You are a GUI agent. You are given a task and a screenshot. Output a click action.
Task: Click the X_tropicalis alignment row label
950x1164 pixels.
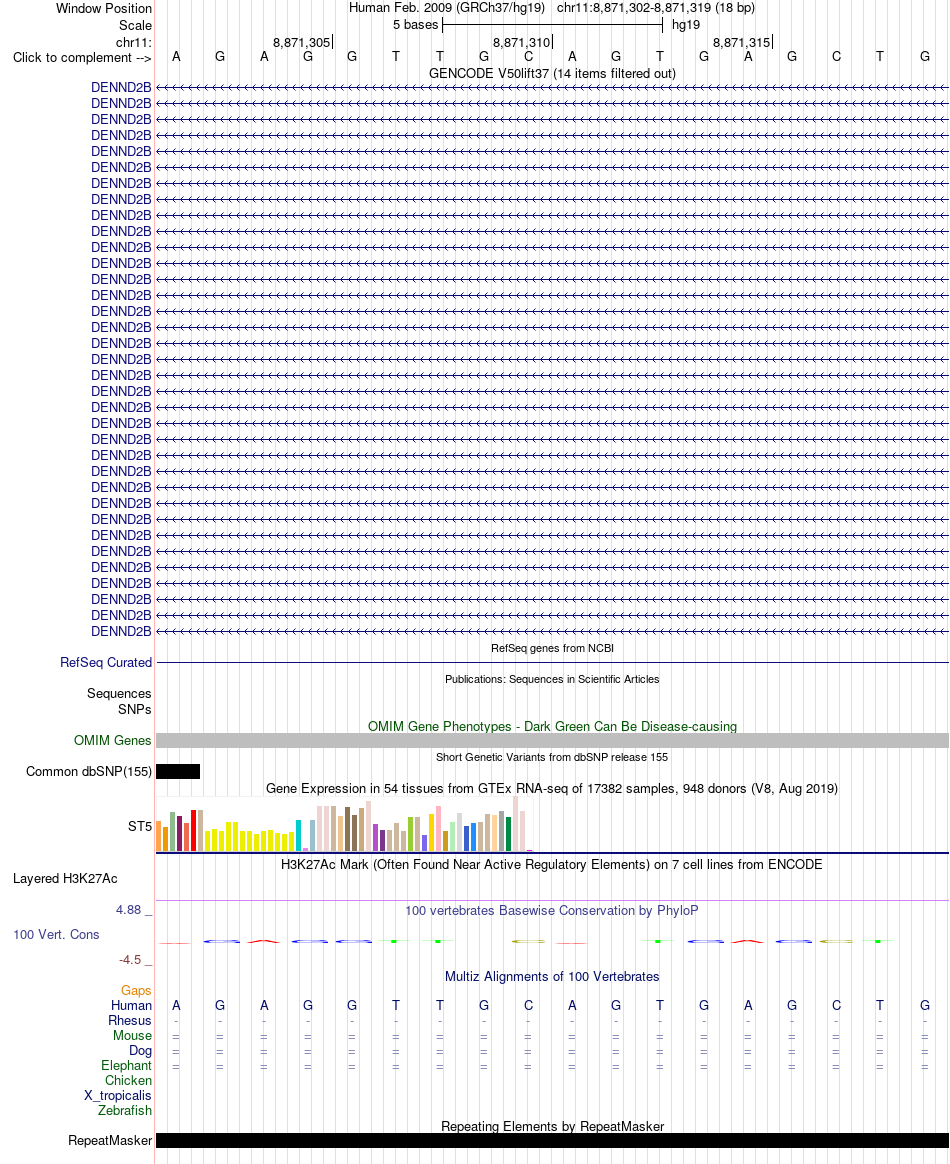[x=118, y=1096]
